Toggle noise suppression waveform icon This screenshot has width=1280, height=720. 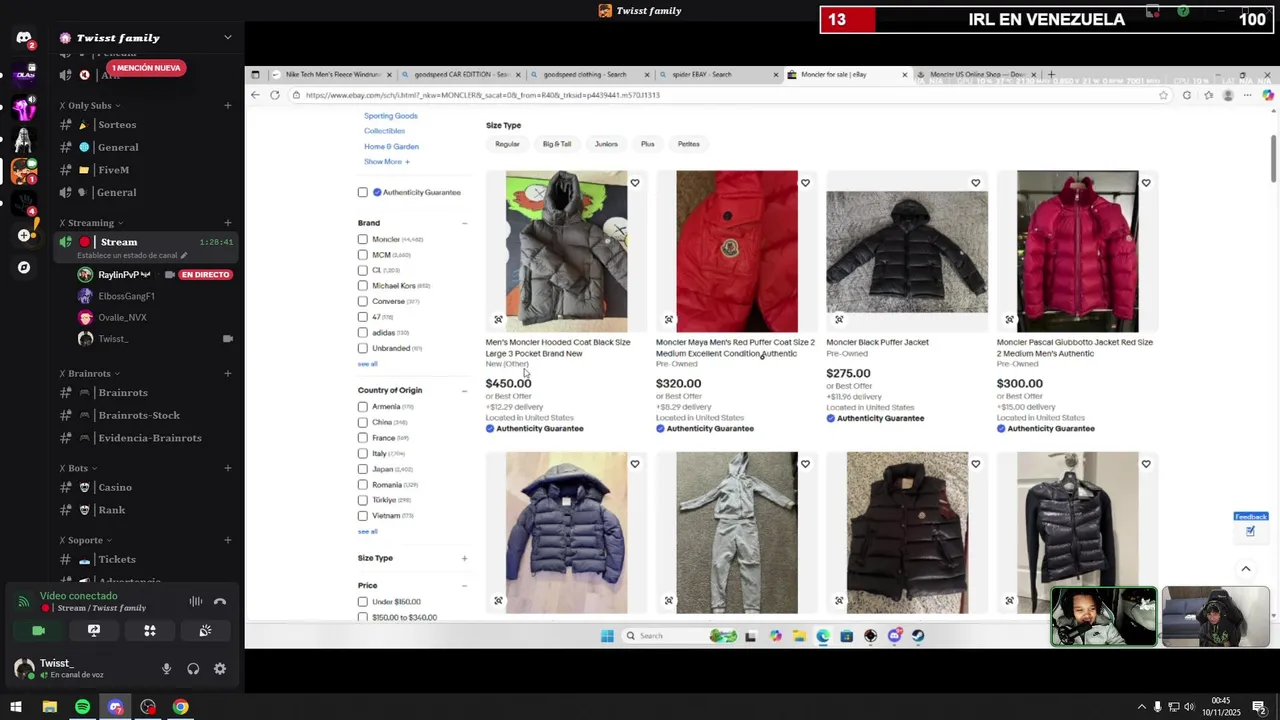(x=196, y=602)
